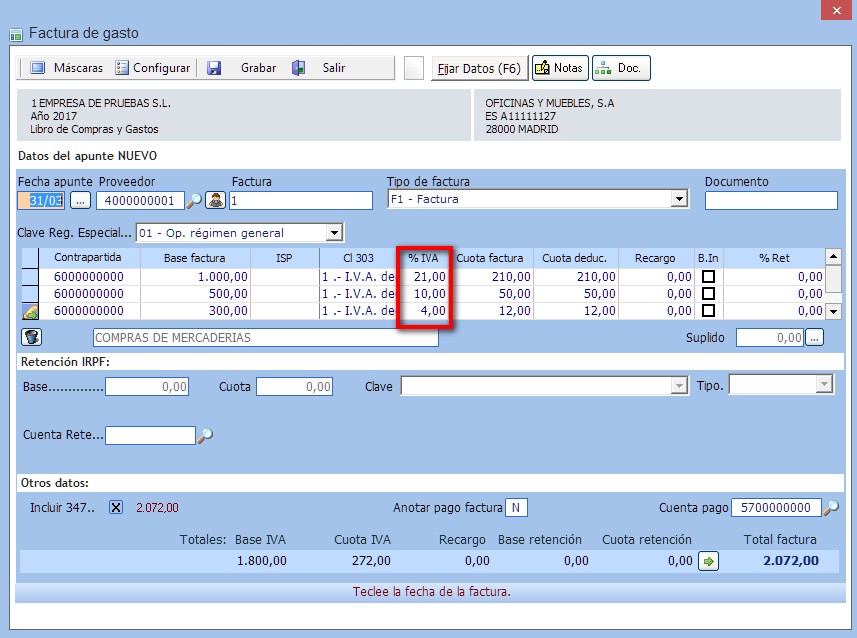Select the 4,00 % IVA cell
The width and height of the screenshot is (857, 638).
425,311
